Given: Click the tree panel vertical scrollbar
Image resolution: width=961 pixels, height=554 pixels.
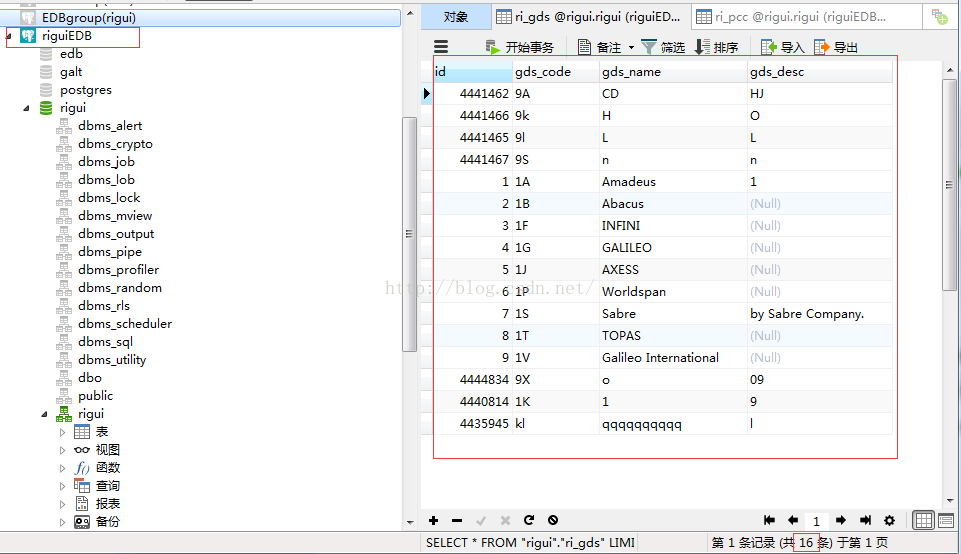Looking at the screenshot, I should click(409, 234).
